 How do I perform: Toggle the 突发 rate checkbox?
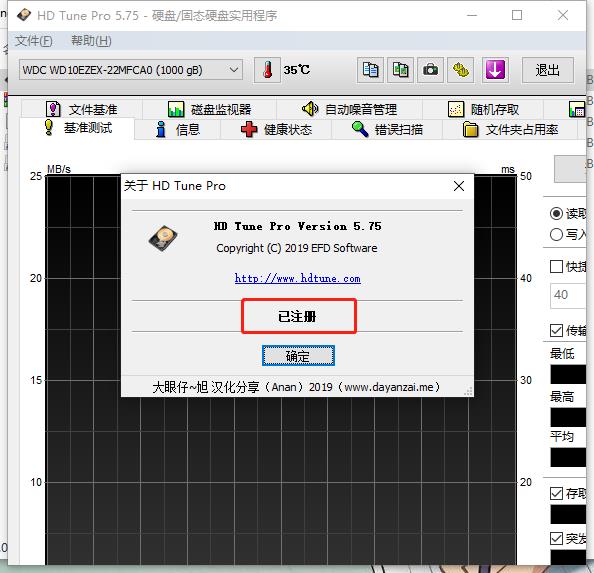556,538
